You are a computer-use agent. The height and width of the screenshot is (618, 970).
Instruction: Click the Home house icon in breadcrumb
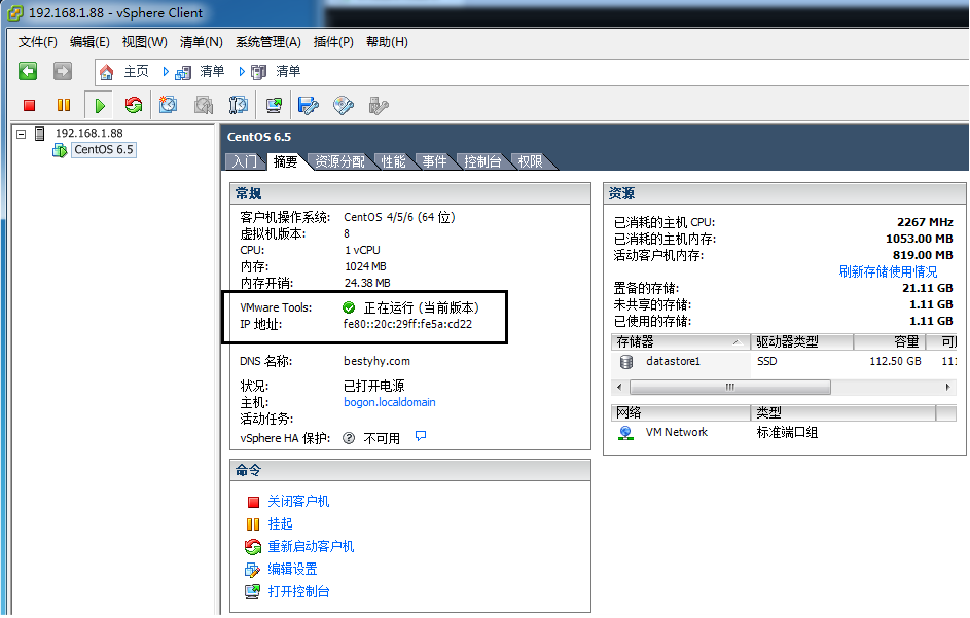click(x=106, y=72)
